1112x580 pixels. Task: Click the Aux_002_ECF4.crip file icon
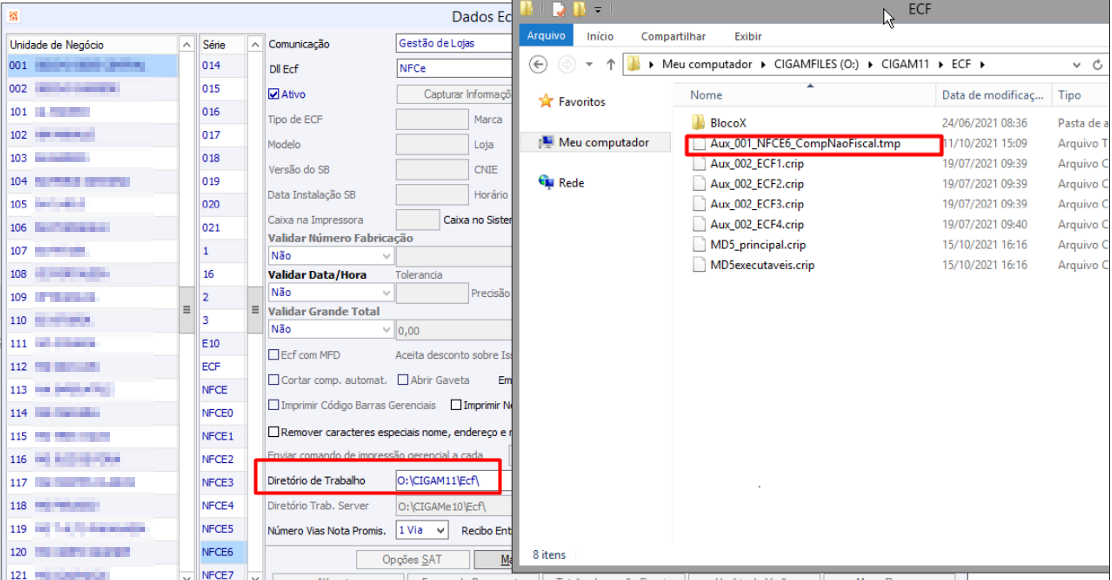(699, 224)
